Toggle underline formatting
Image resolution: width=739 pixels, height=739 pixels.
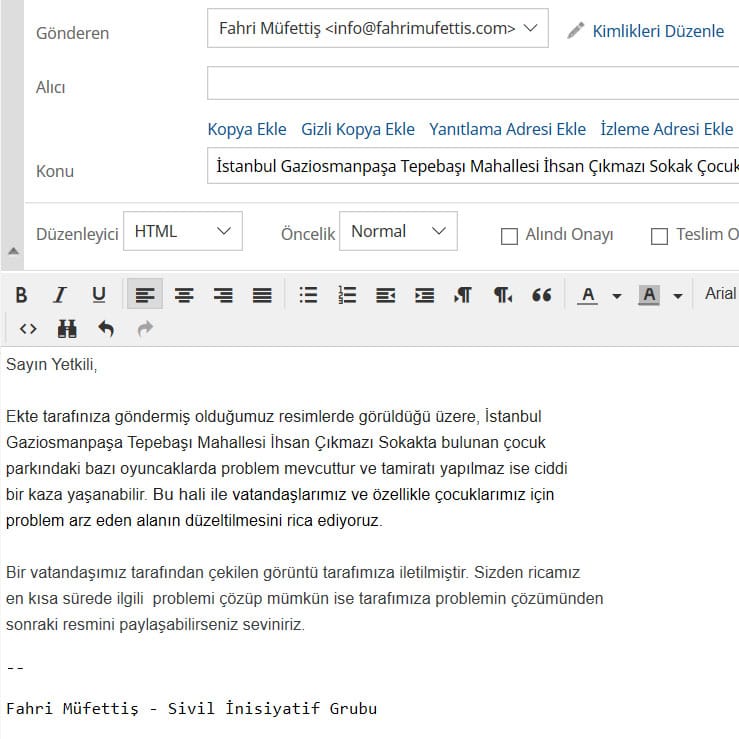pyautogui.click(x=99, y=295)
